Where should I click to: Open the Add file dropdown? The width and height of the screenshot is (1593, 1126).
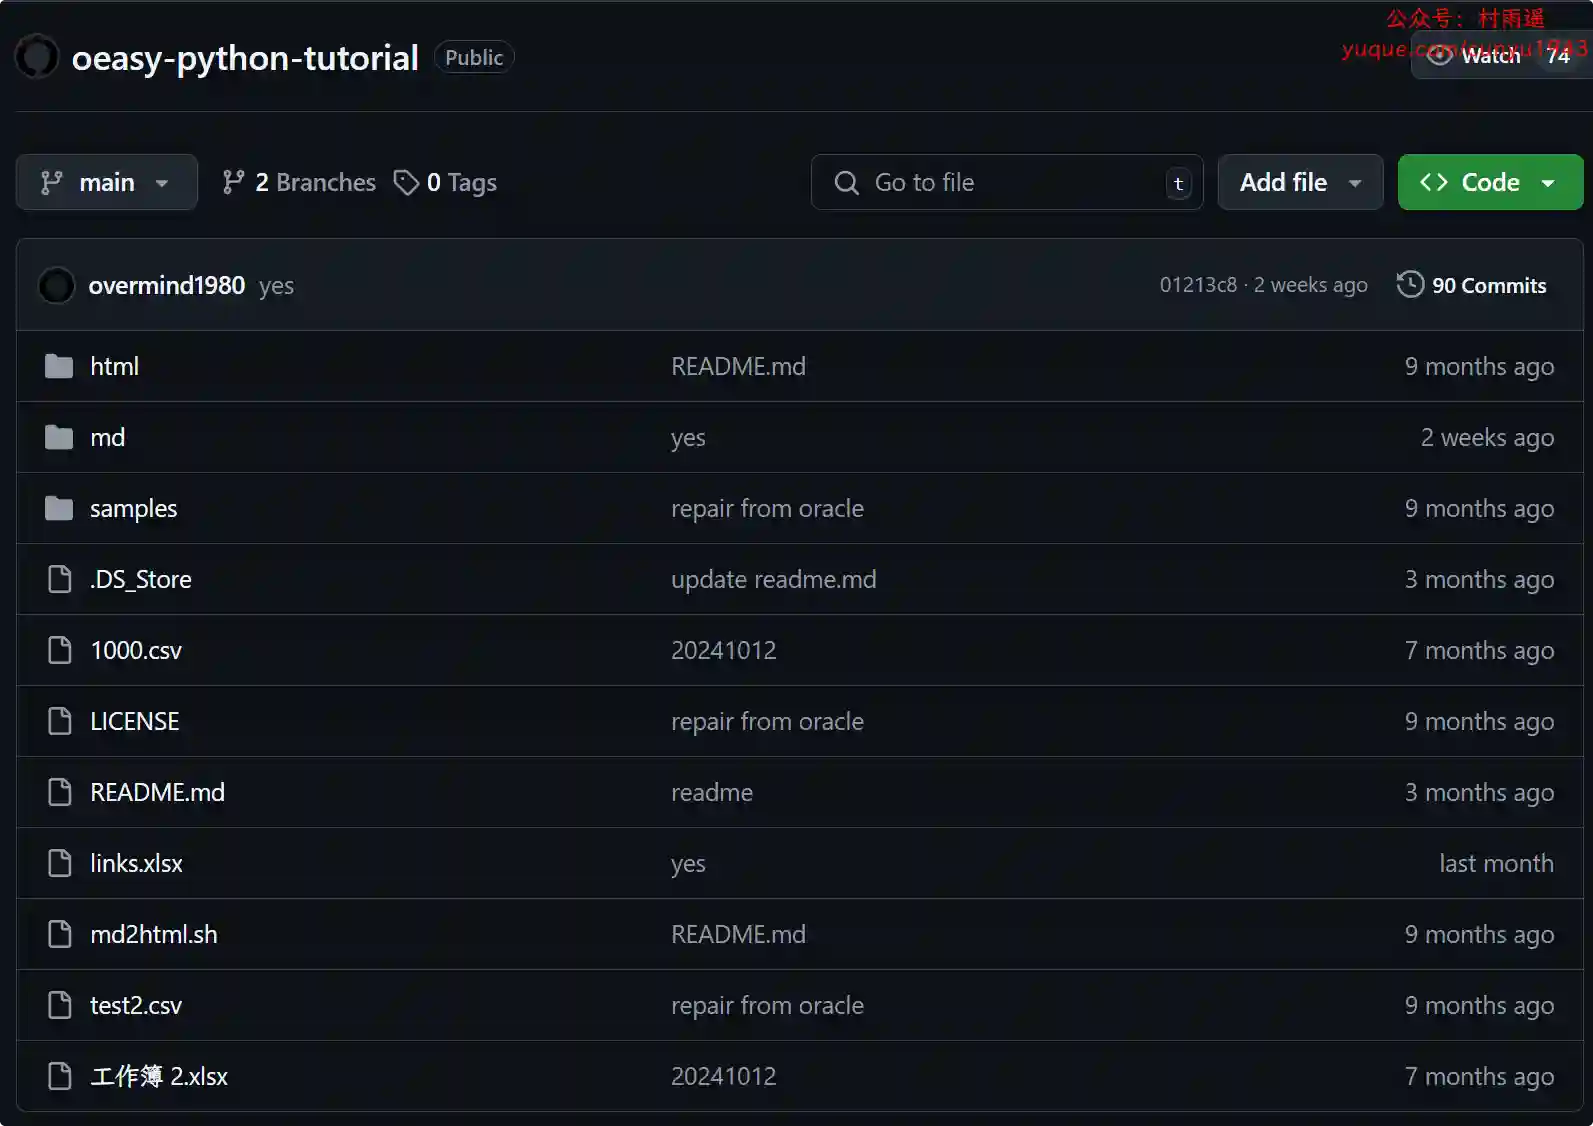coord(1299,183)
